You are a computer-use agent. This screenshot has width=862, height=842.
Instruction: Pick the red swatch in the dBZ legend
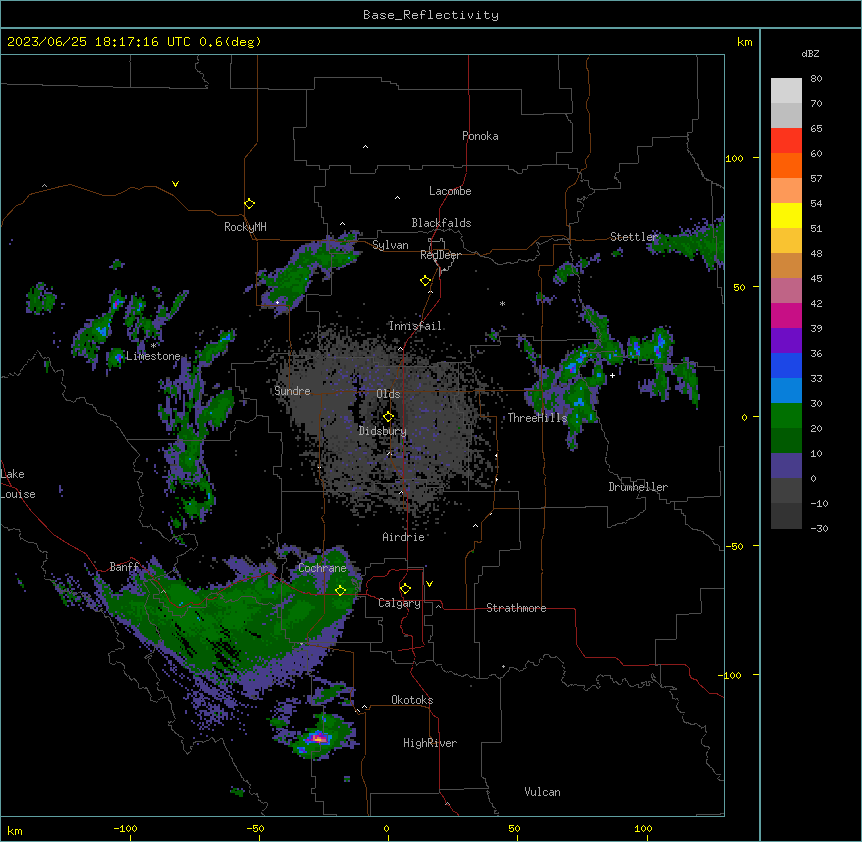click(x=786, y=141)
